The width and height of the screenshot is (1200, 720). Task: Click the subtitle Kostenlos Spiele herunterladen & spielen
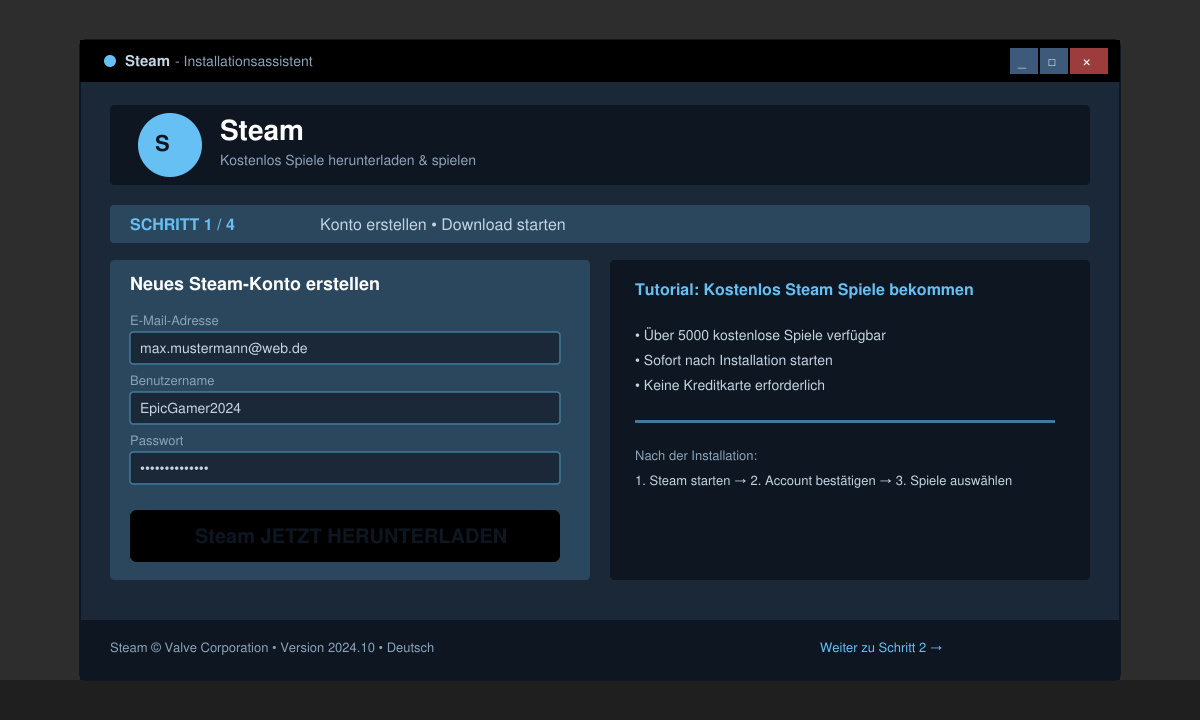coord(348,160)
